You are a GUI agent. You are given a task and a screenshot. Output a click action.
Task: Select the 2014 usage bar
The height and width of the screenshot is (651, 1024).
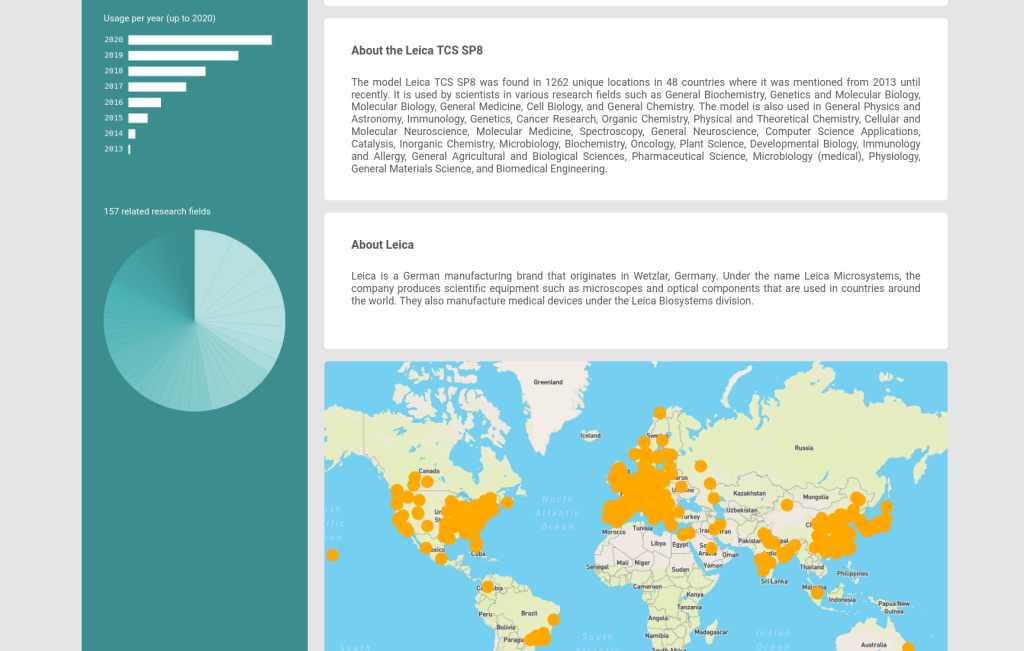(x=132, y=134)
